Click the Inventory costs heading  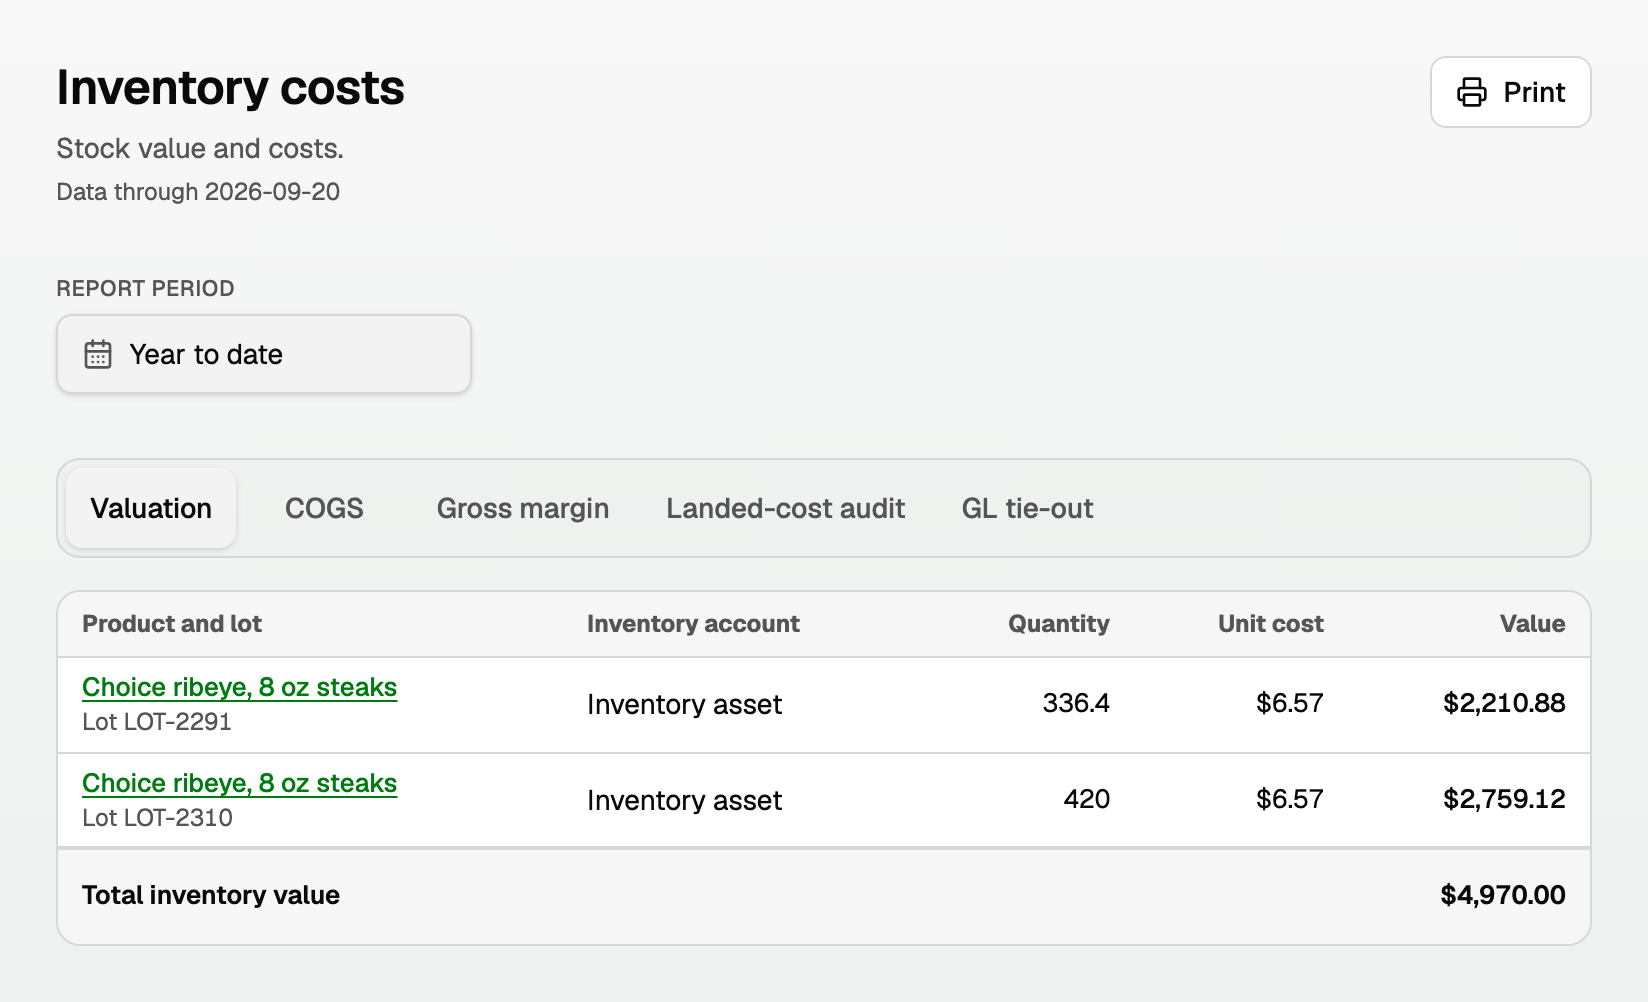[x=231, y=88]
